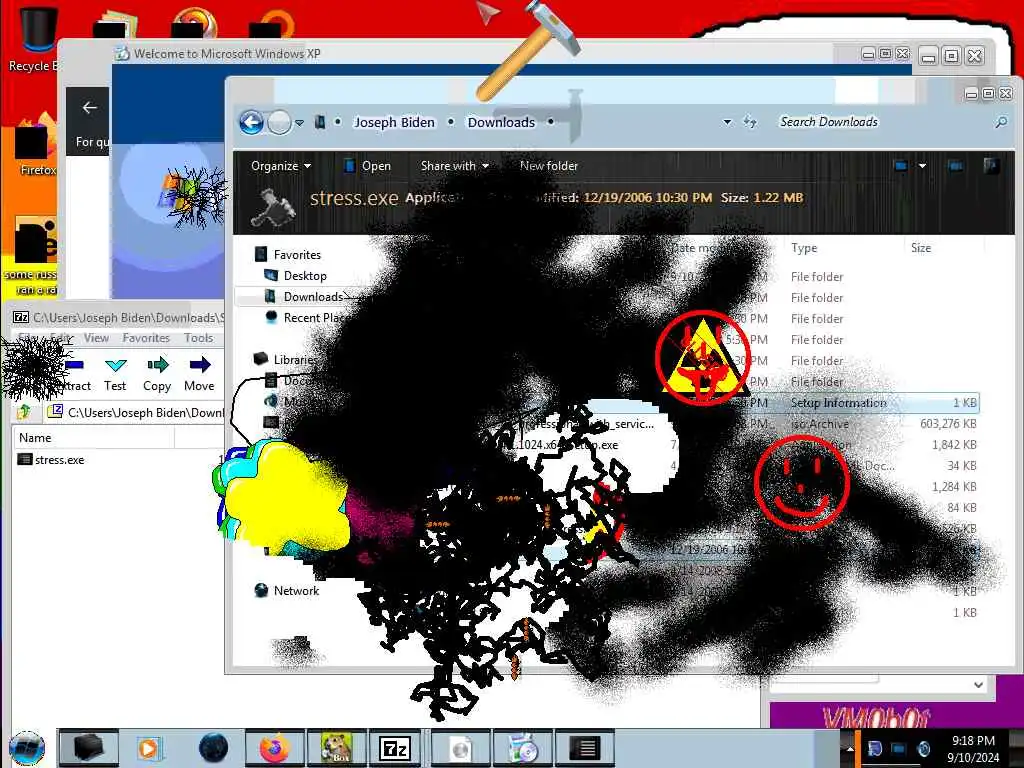
Task: Open the CD disc taskbar icon
Action: click(x=522, y=748)
